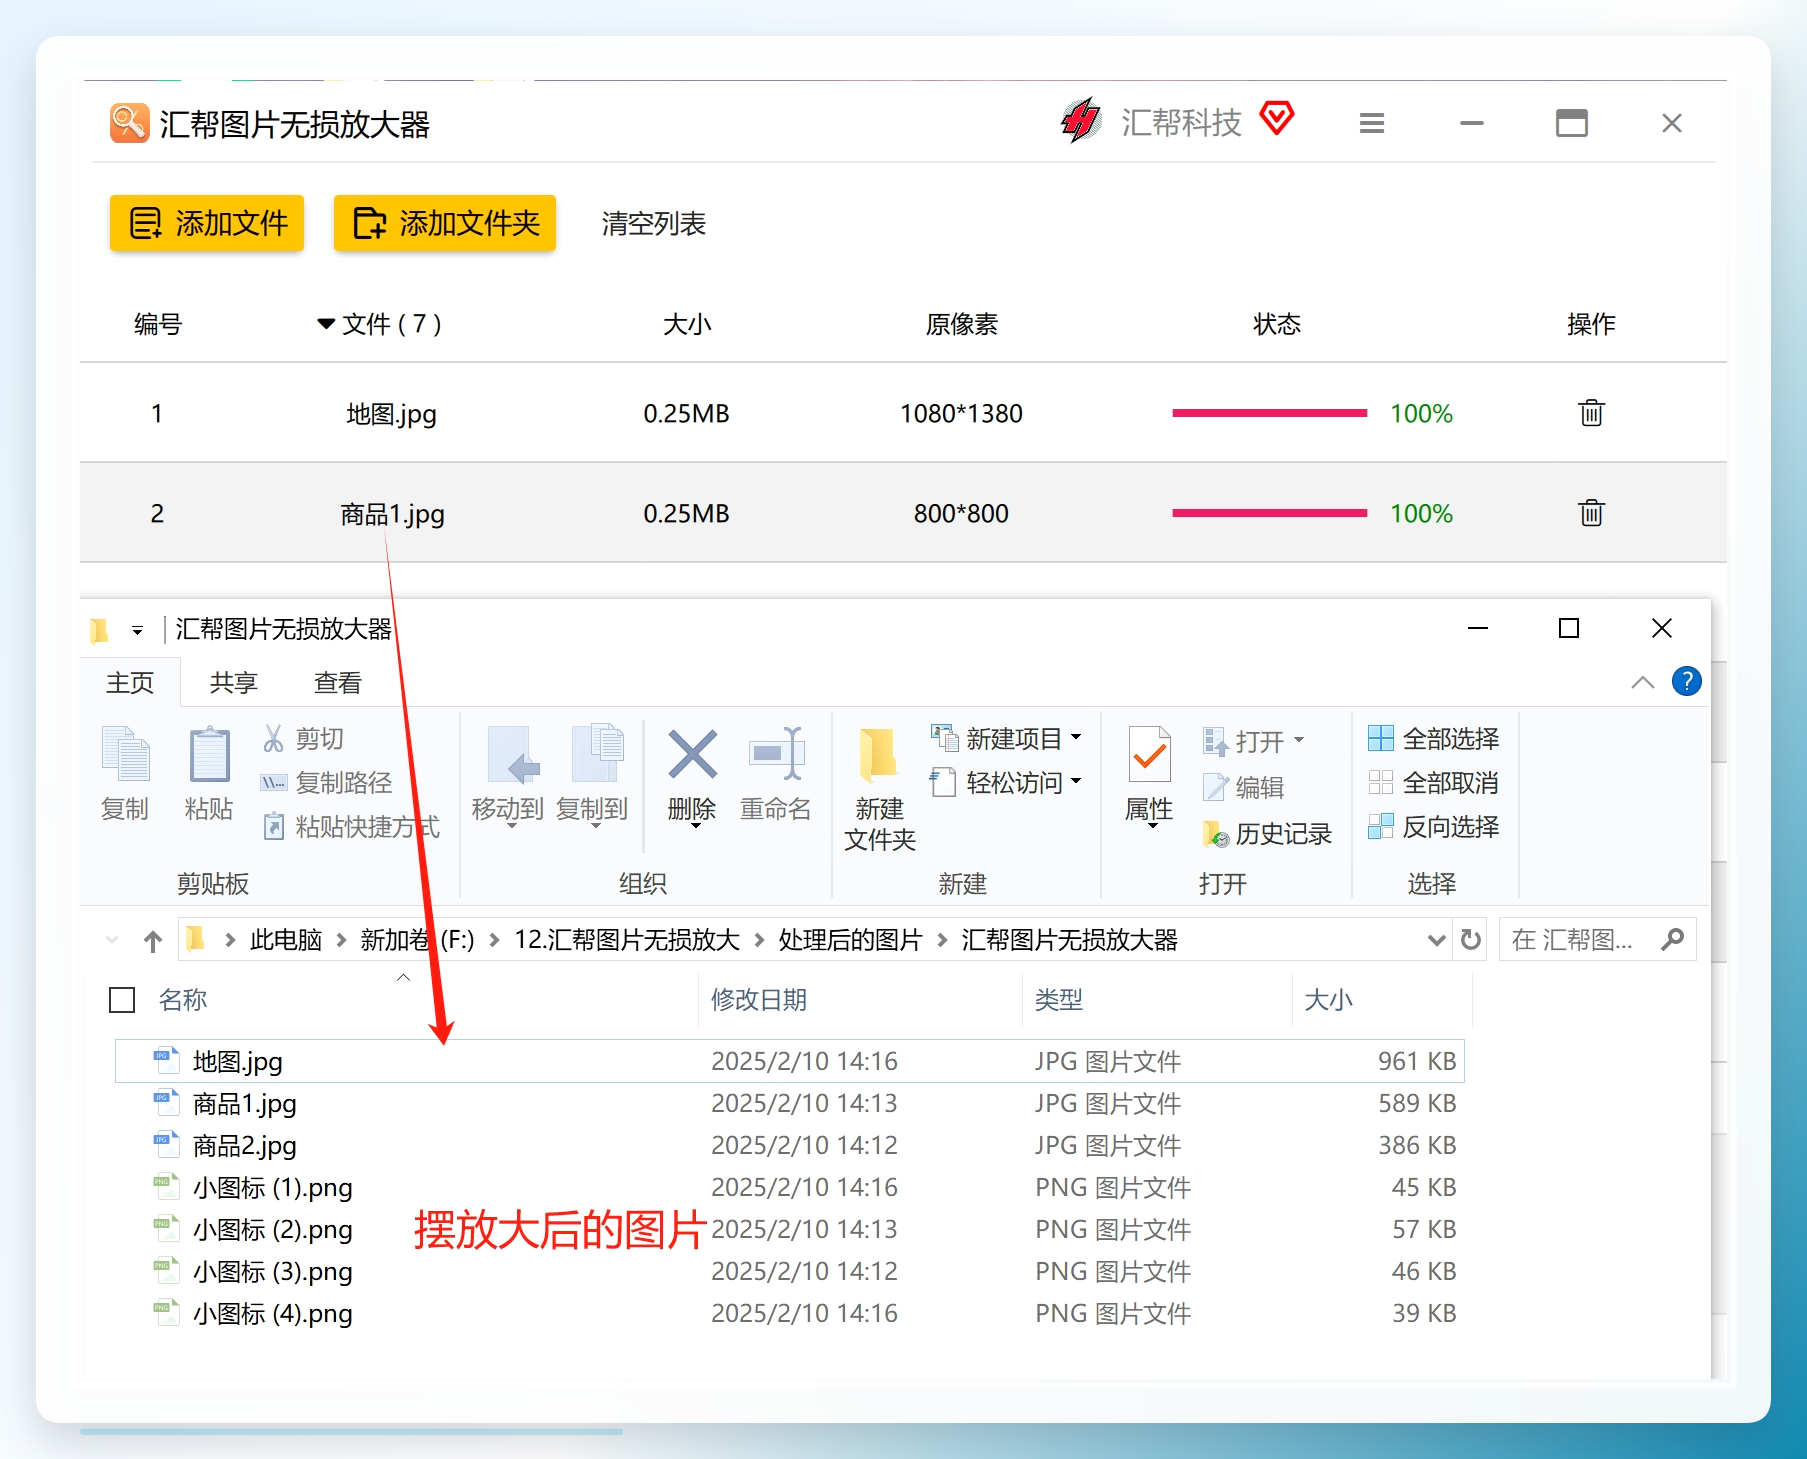Viewport: 1807px width, 1459px height.
Task: Expand the address bar history dropdown
Action: 1436,940
